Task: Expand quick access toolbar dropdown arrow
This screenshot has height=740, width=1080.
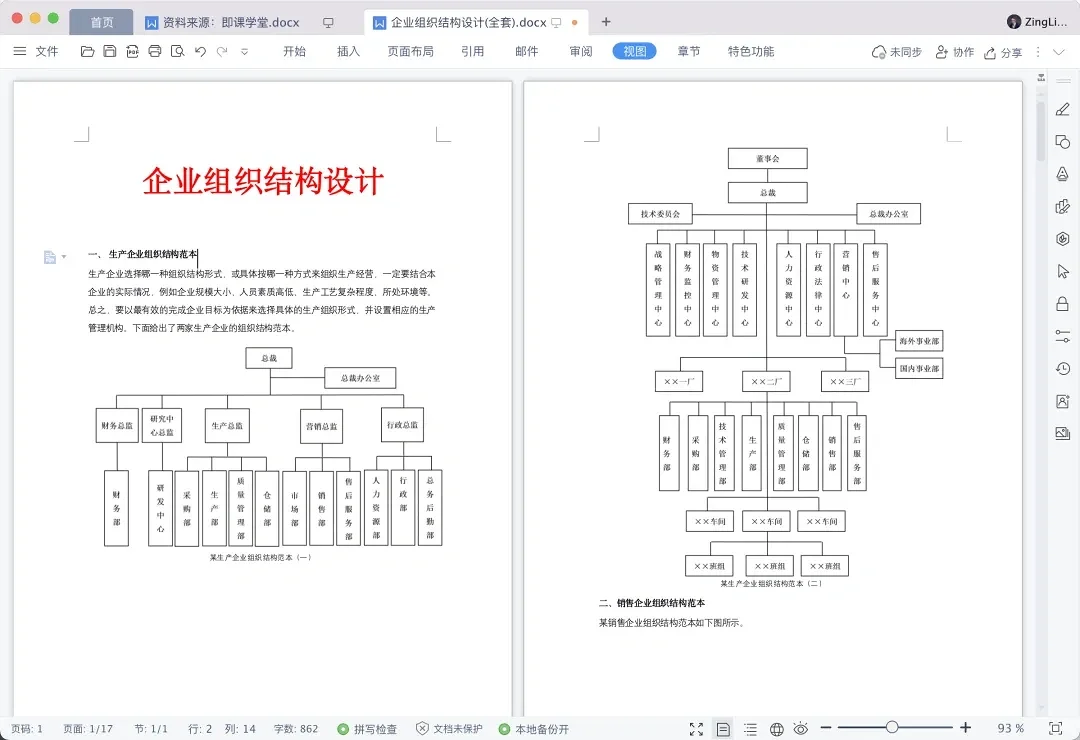Action: tap(244, 52)
